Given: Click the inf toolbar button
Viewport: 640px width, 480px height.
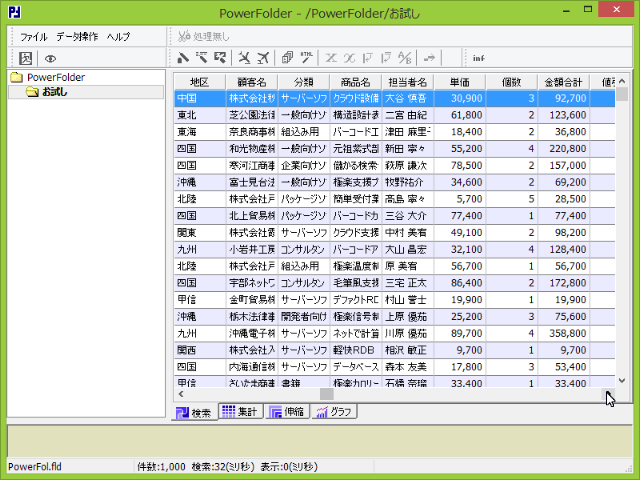Looking at the screenshot, I should (x=478, y=58).
